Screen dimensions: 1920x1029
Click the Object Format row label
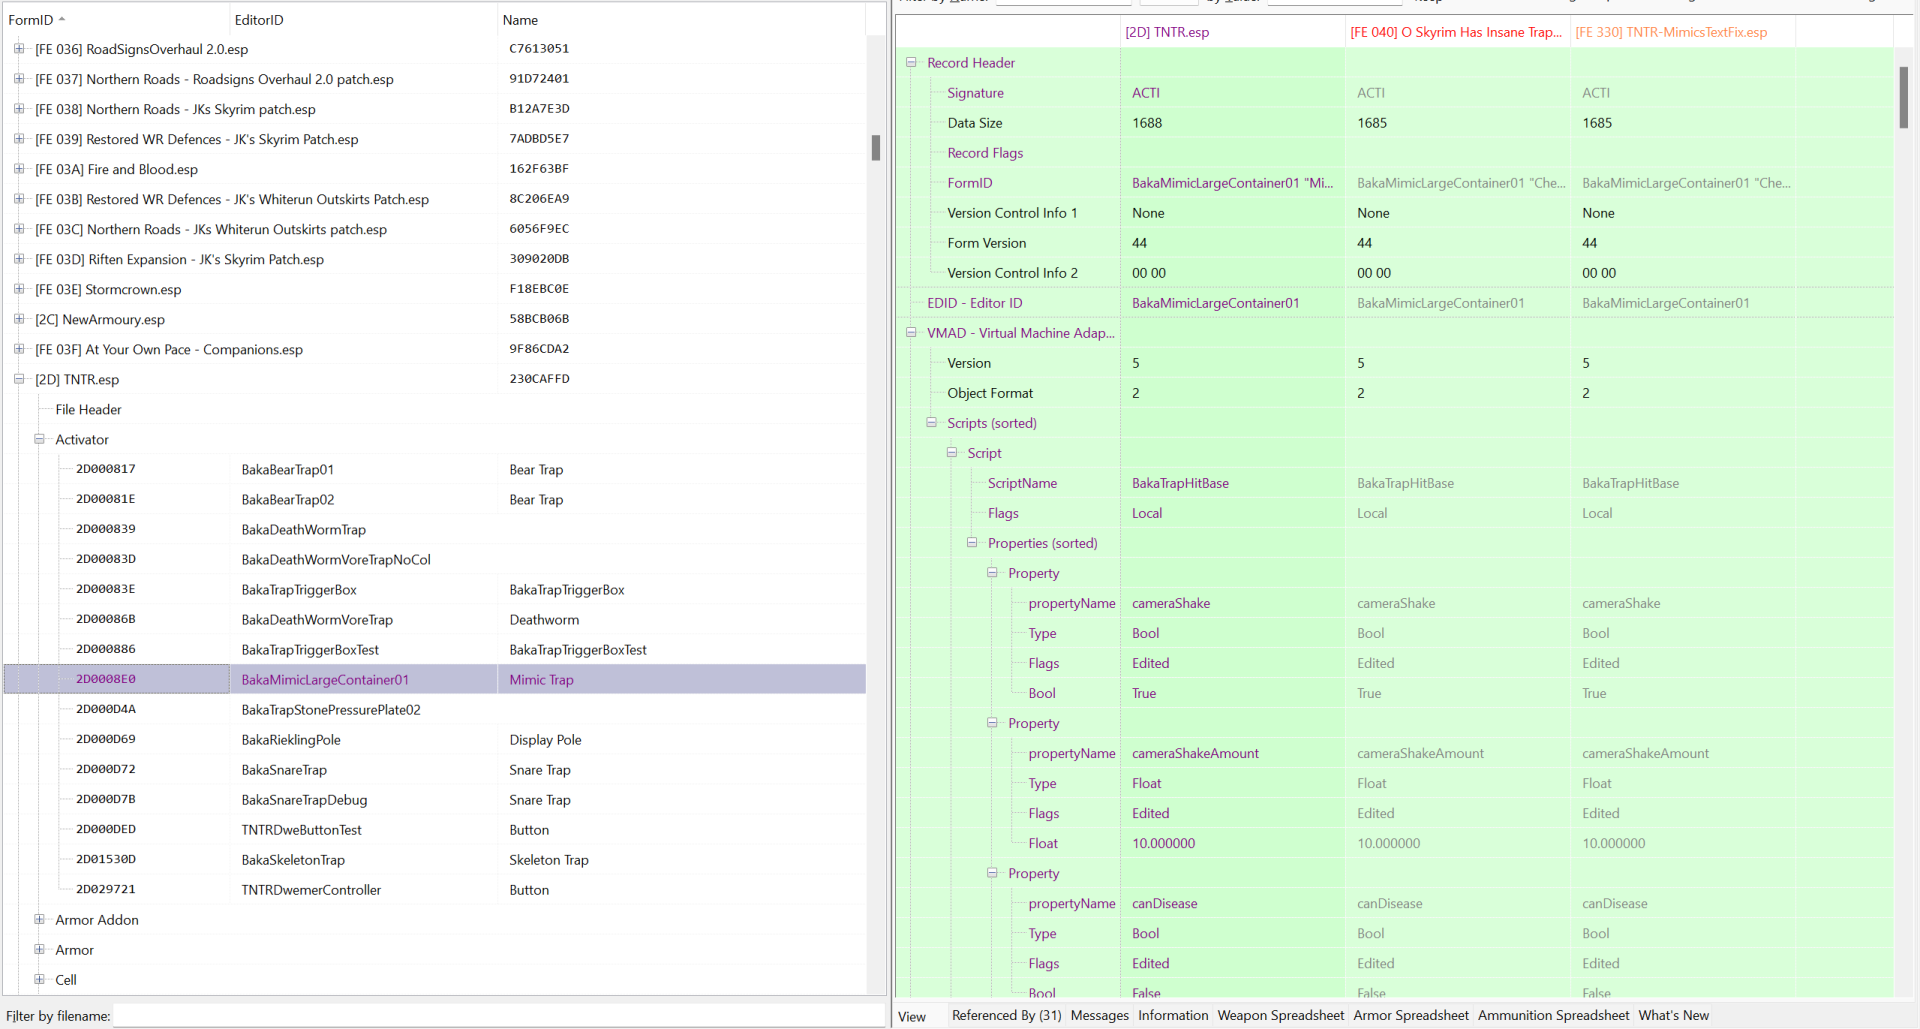(x=990, y=393)
